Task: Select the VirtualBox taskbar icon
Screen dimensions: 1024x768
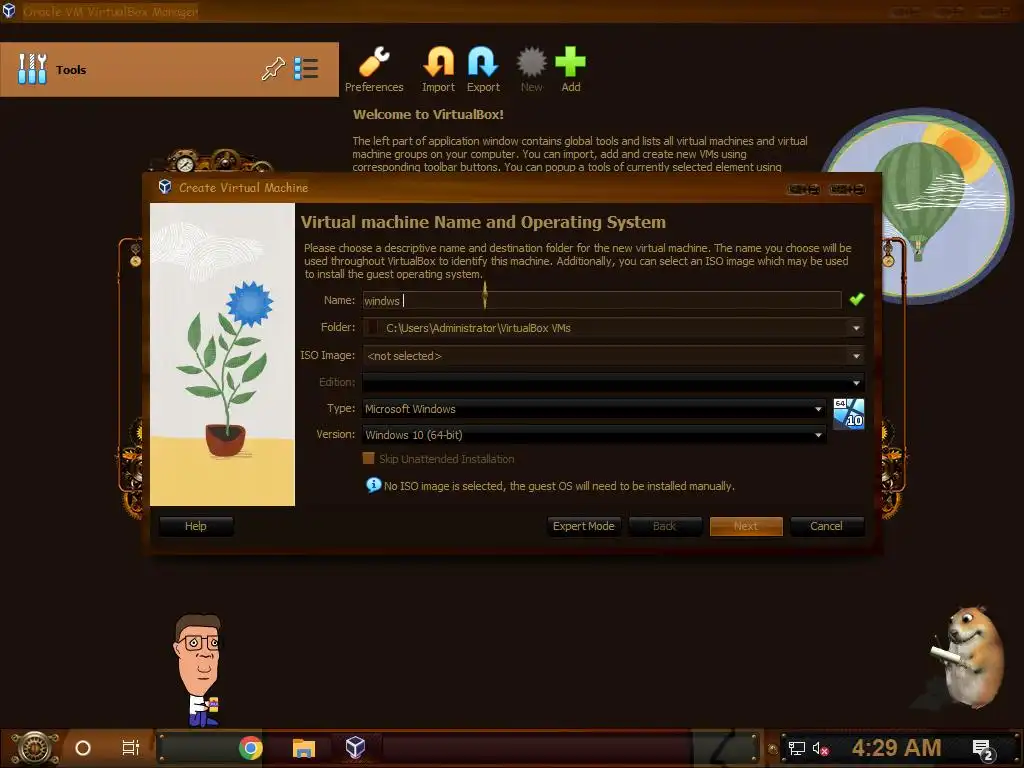Action: 355,748
